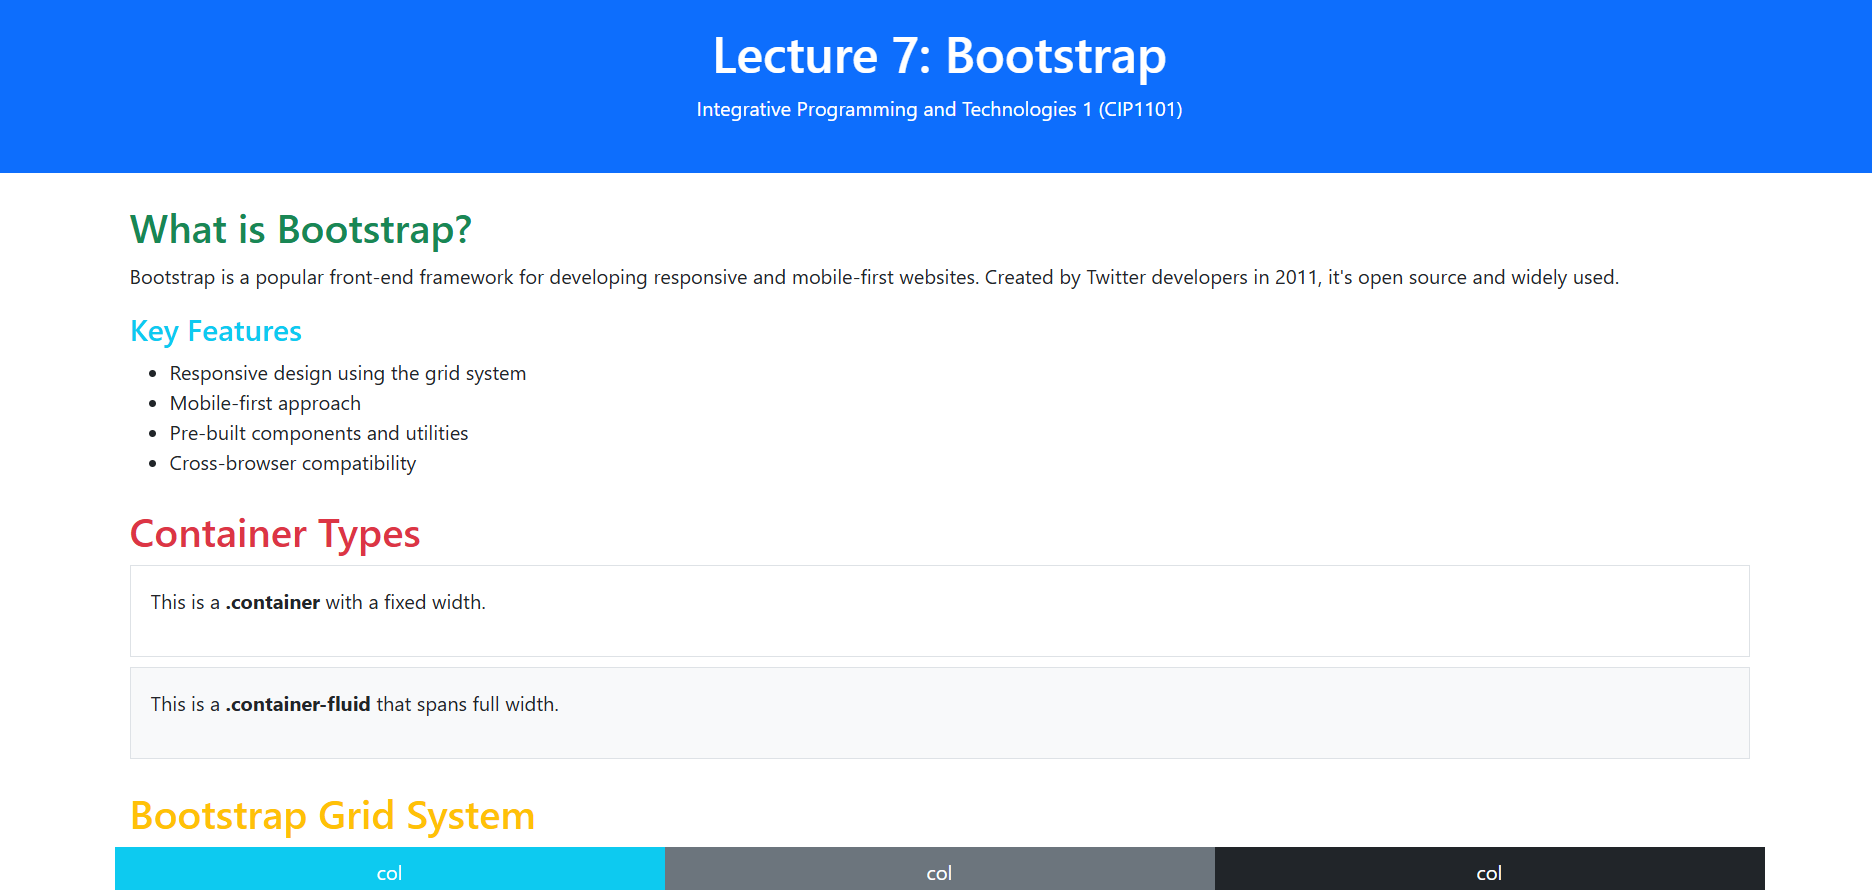Click the cyan "col" grid column
Viewport: 1872px width, 890px height.
click(x=389, y=872)
